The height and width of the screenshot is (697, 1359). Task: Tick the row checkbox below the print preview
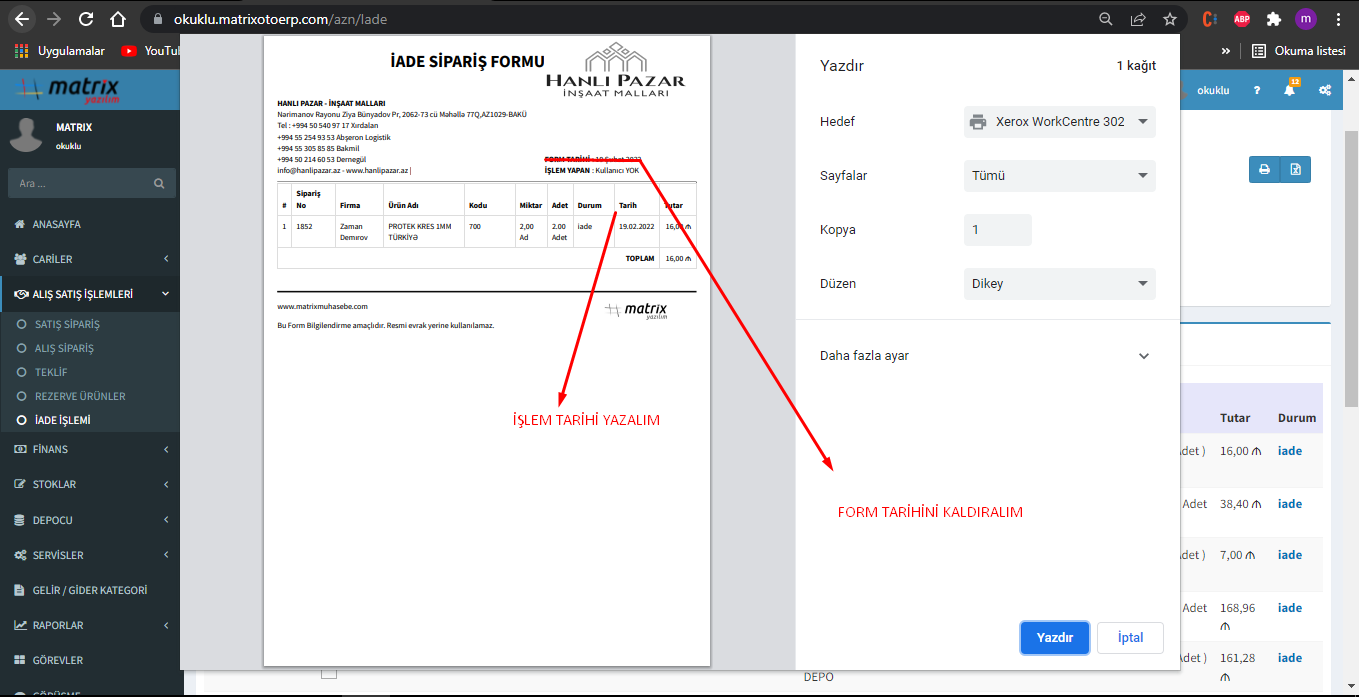point(329,674)
